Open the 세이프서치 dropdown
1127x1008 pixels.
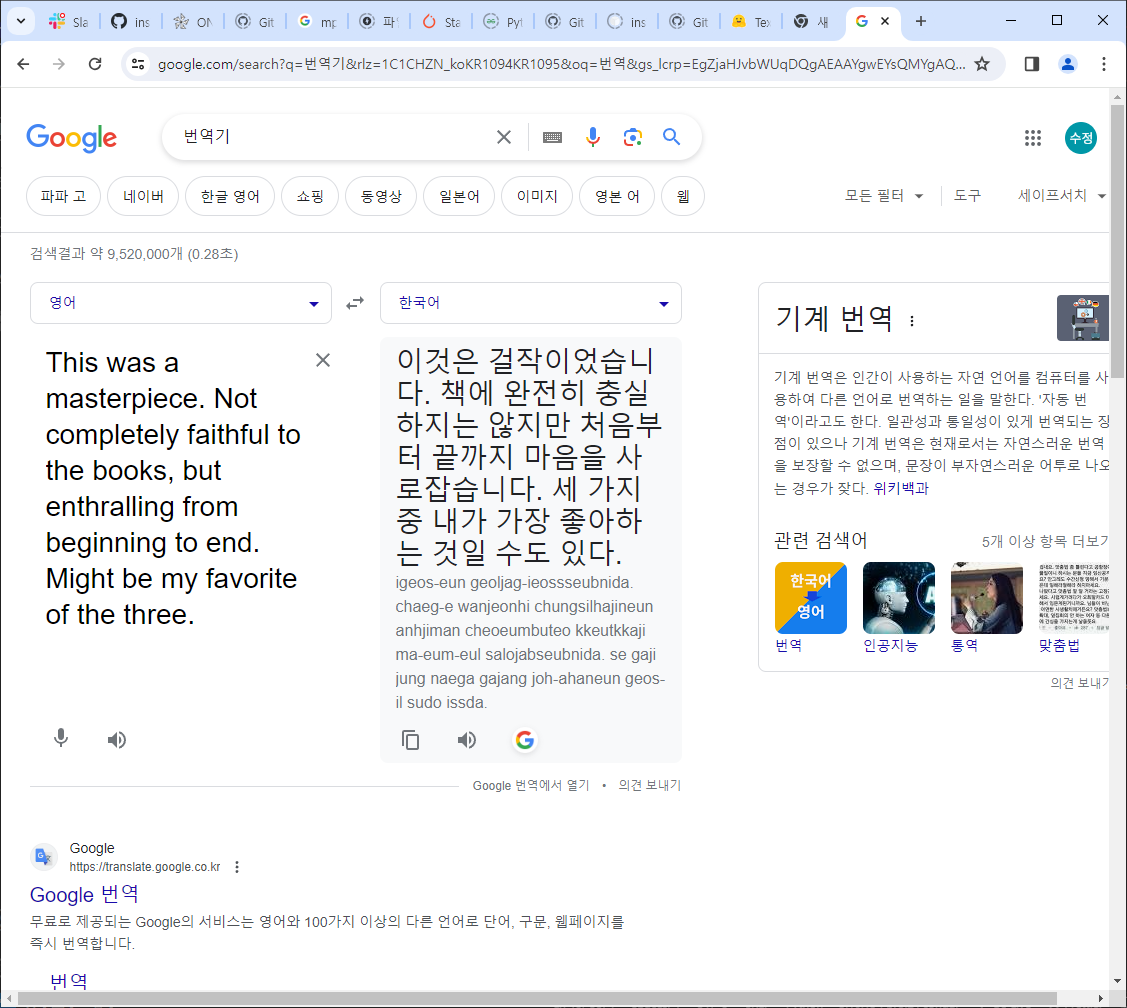coord(1061,196)
